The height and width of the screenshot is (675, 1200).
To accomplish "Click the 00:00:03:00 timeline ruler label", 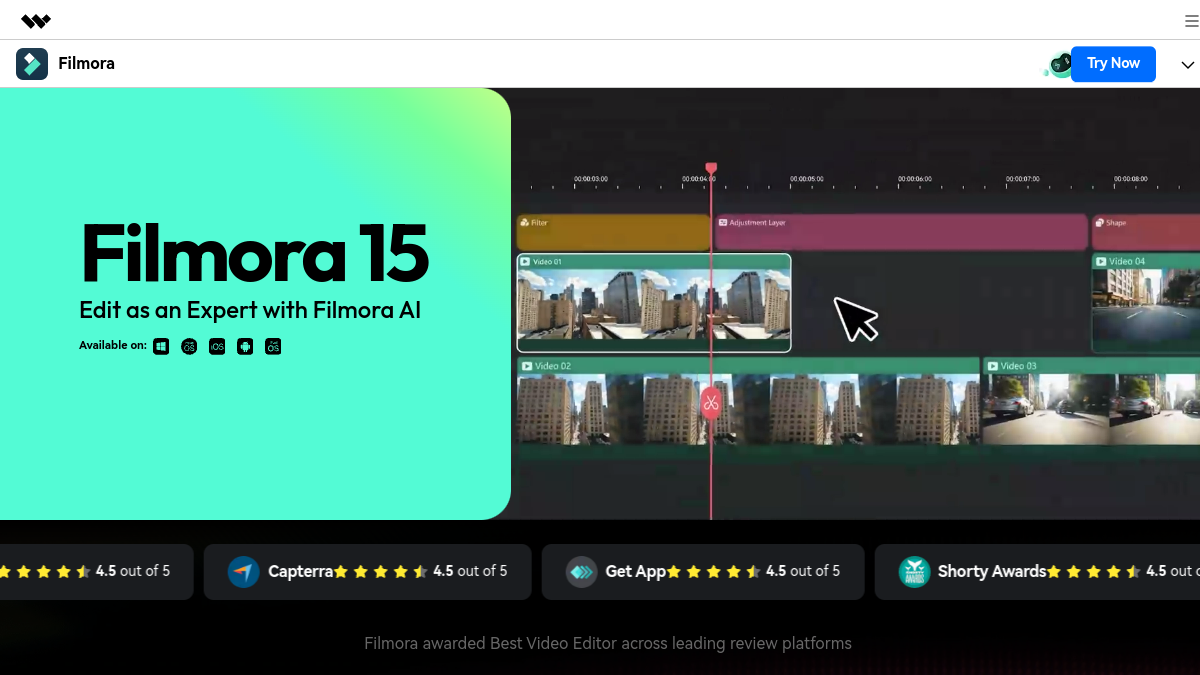I will tap(590, 179).
